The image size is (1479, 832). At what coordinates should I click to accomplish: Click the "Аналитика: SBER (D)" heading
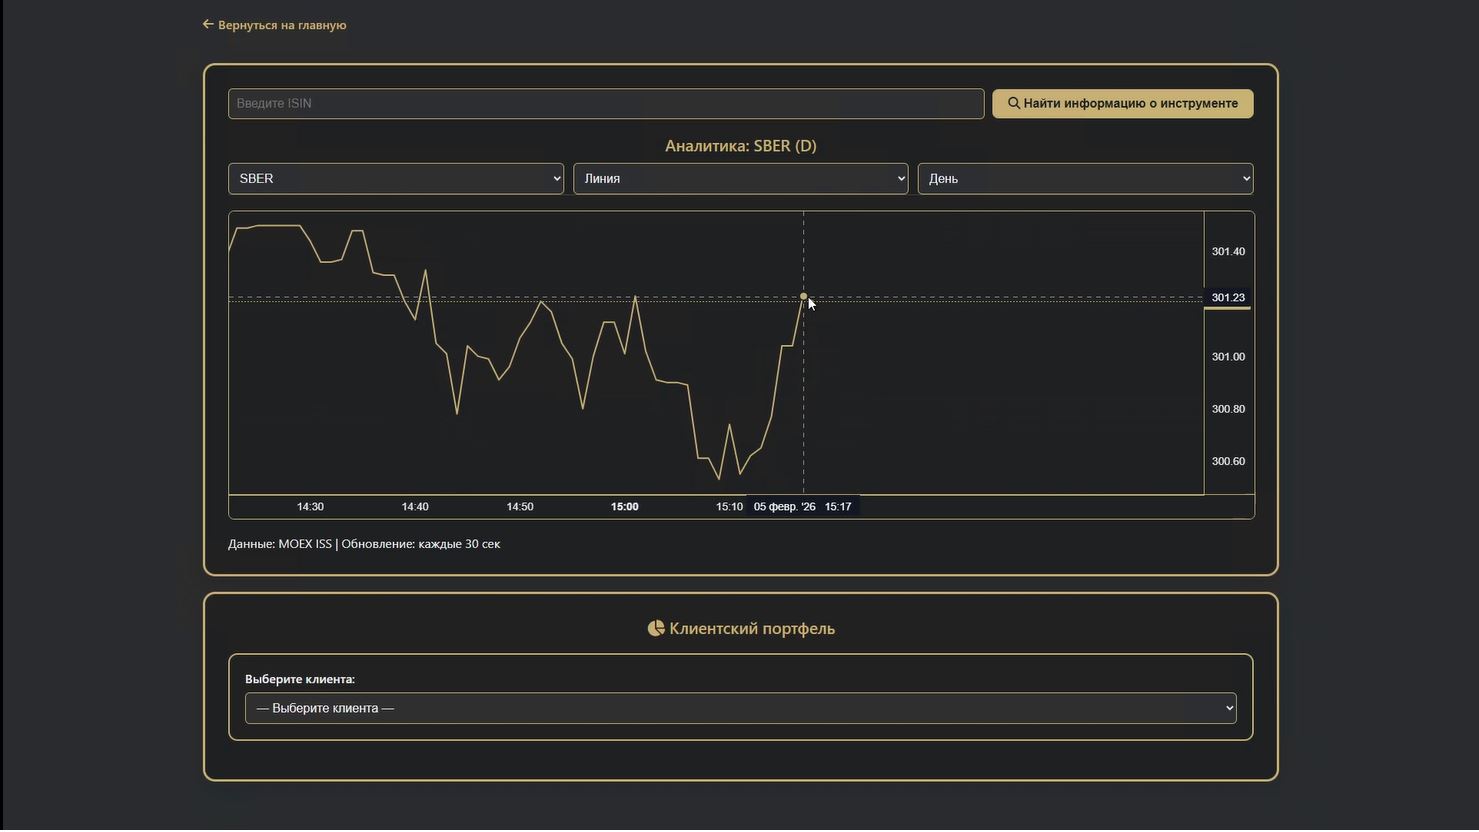740,146
